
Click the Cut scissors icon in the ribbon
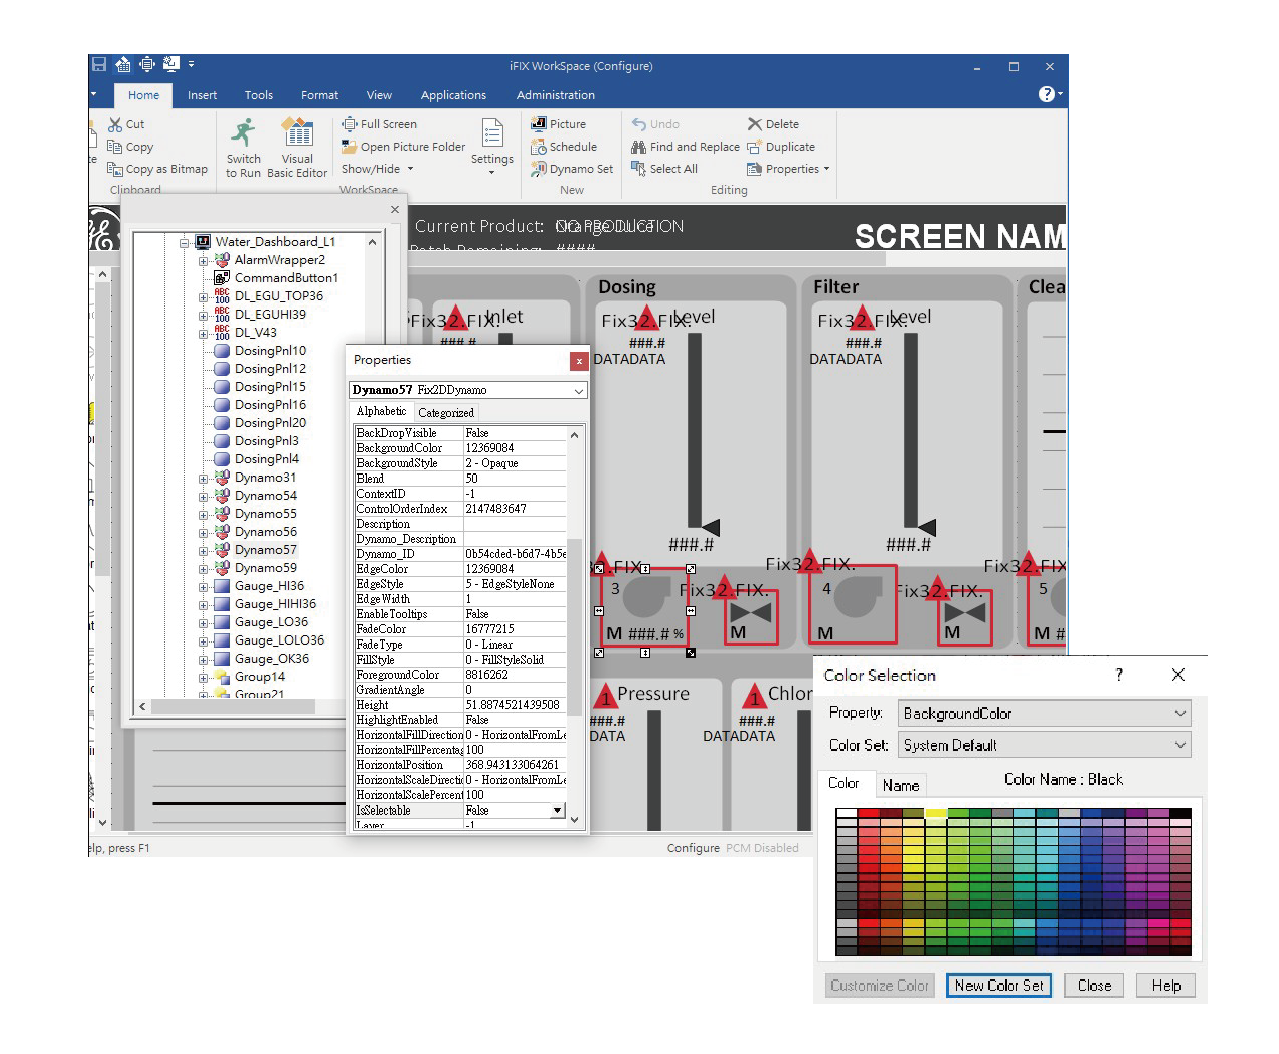pos(115,124)
